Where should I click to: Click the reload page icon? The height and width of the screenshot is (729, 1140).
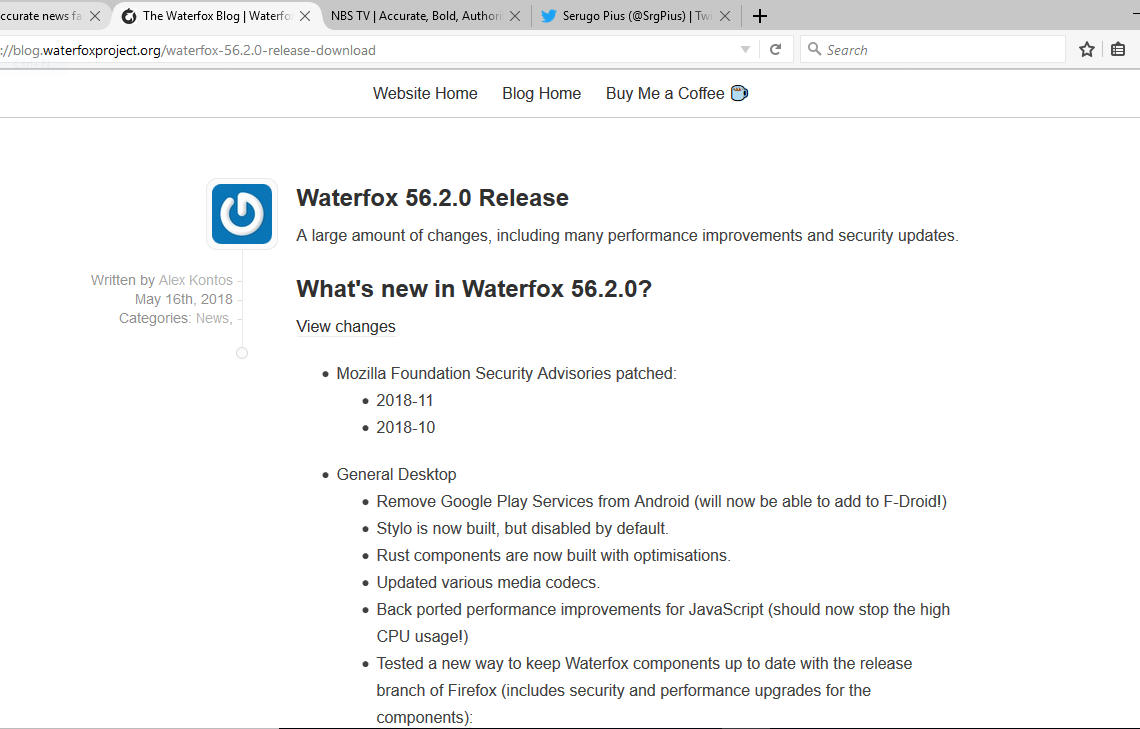pyautogui.click(x=775, y=50)
